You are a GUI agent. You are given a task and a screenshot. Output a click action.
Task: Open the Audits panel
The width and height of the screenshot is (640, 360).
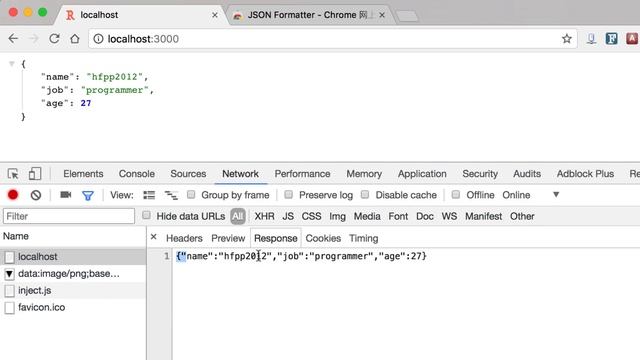pos(527,174)
